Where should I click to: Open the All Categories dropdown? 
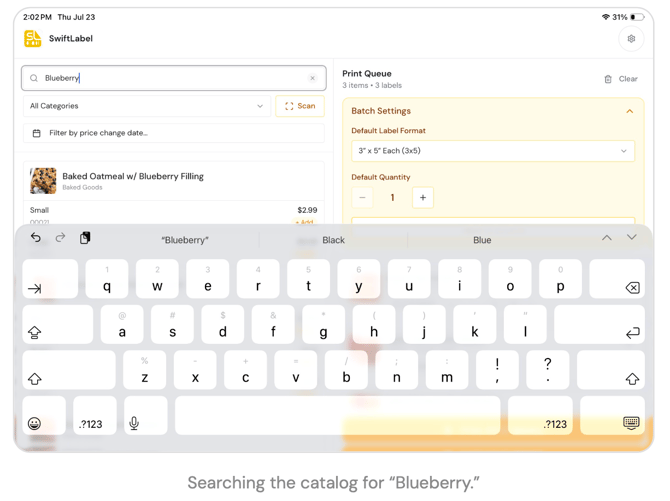147,106
